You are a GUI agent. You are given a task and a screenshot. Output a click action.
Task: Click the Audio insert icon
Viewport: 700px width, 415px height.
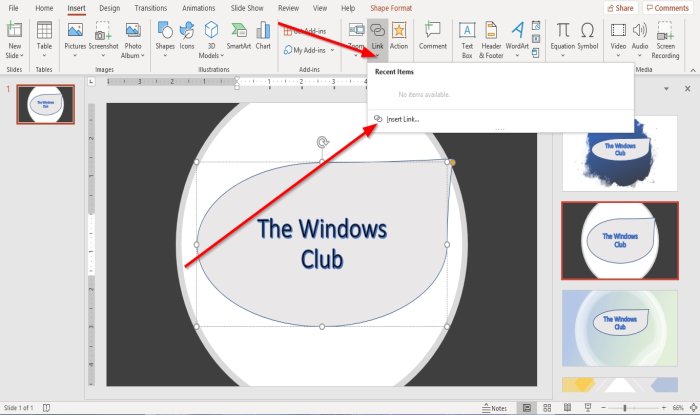[640, 30]
